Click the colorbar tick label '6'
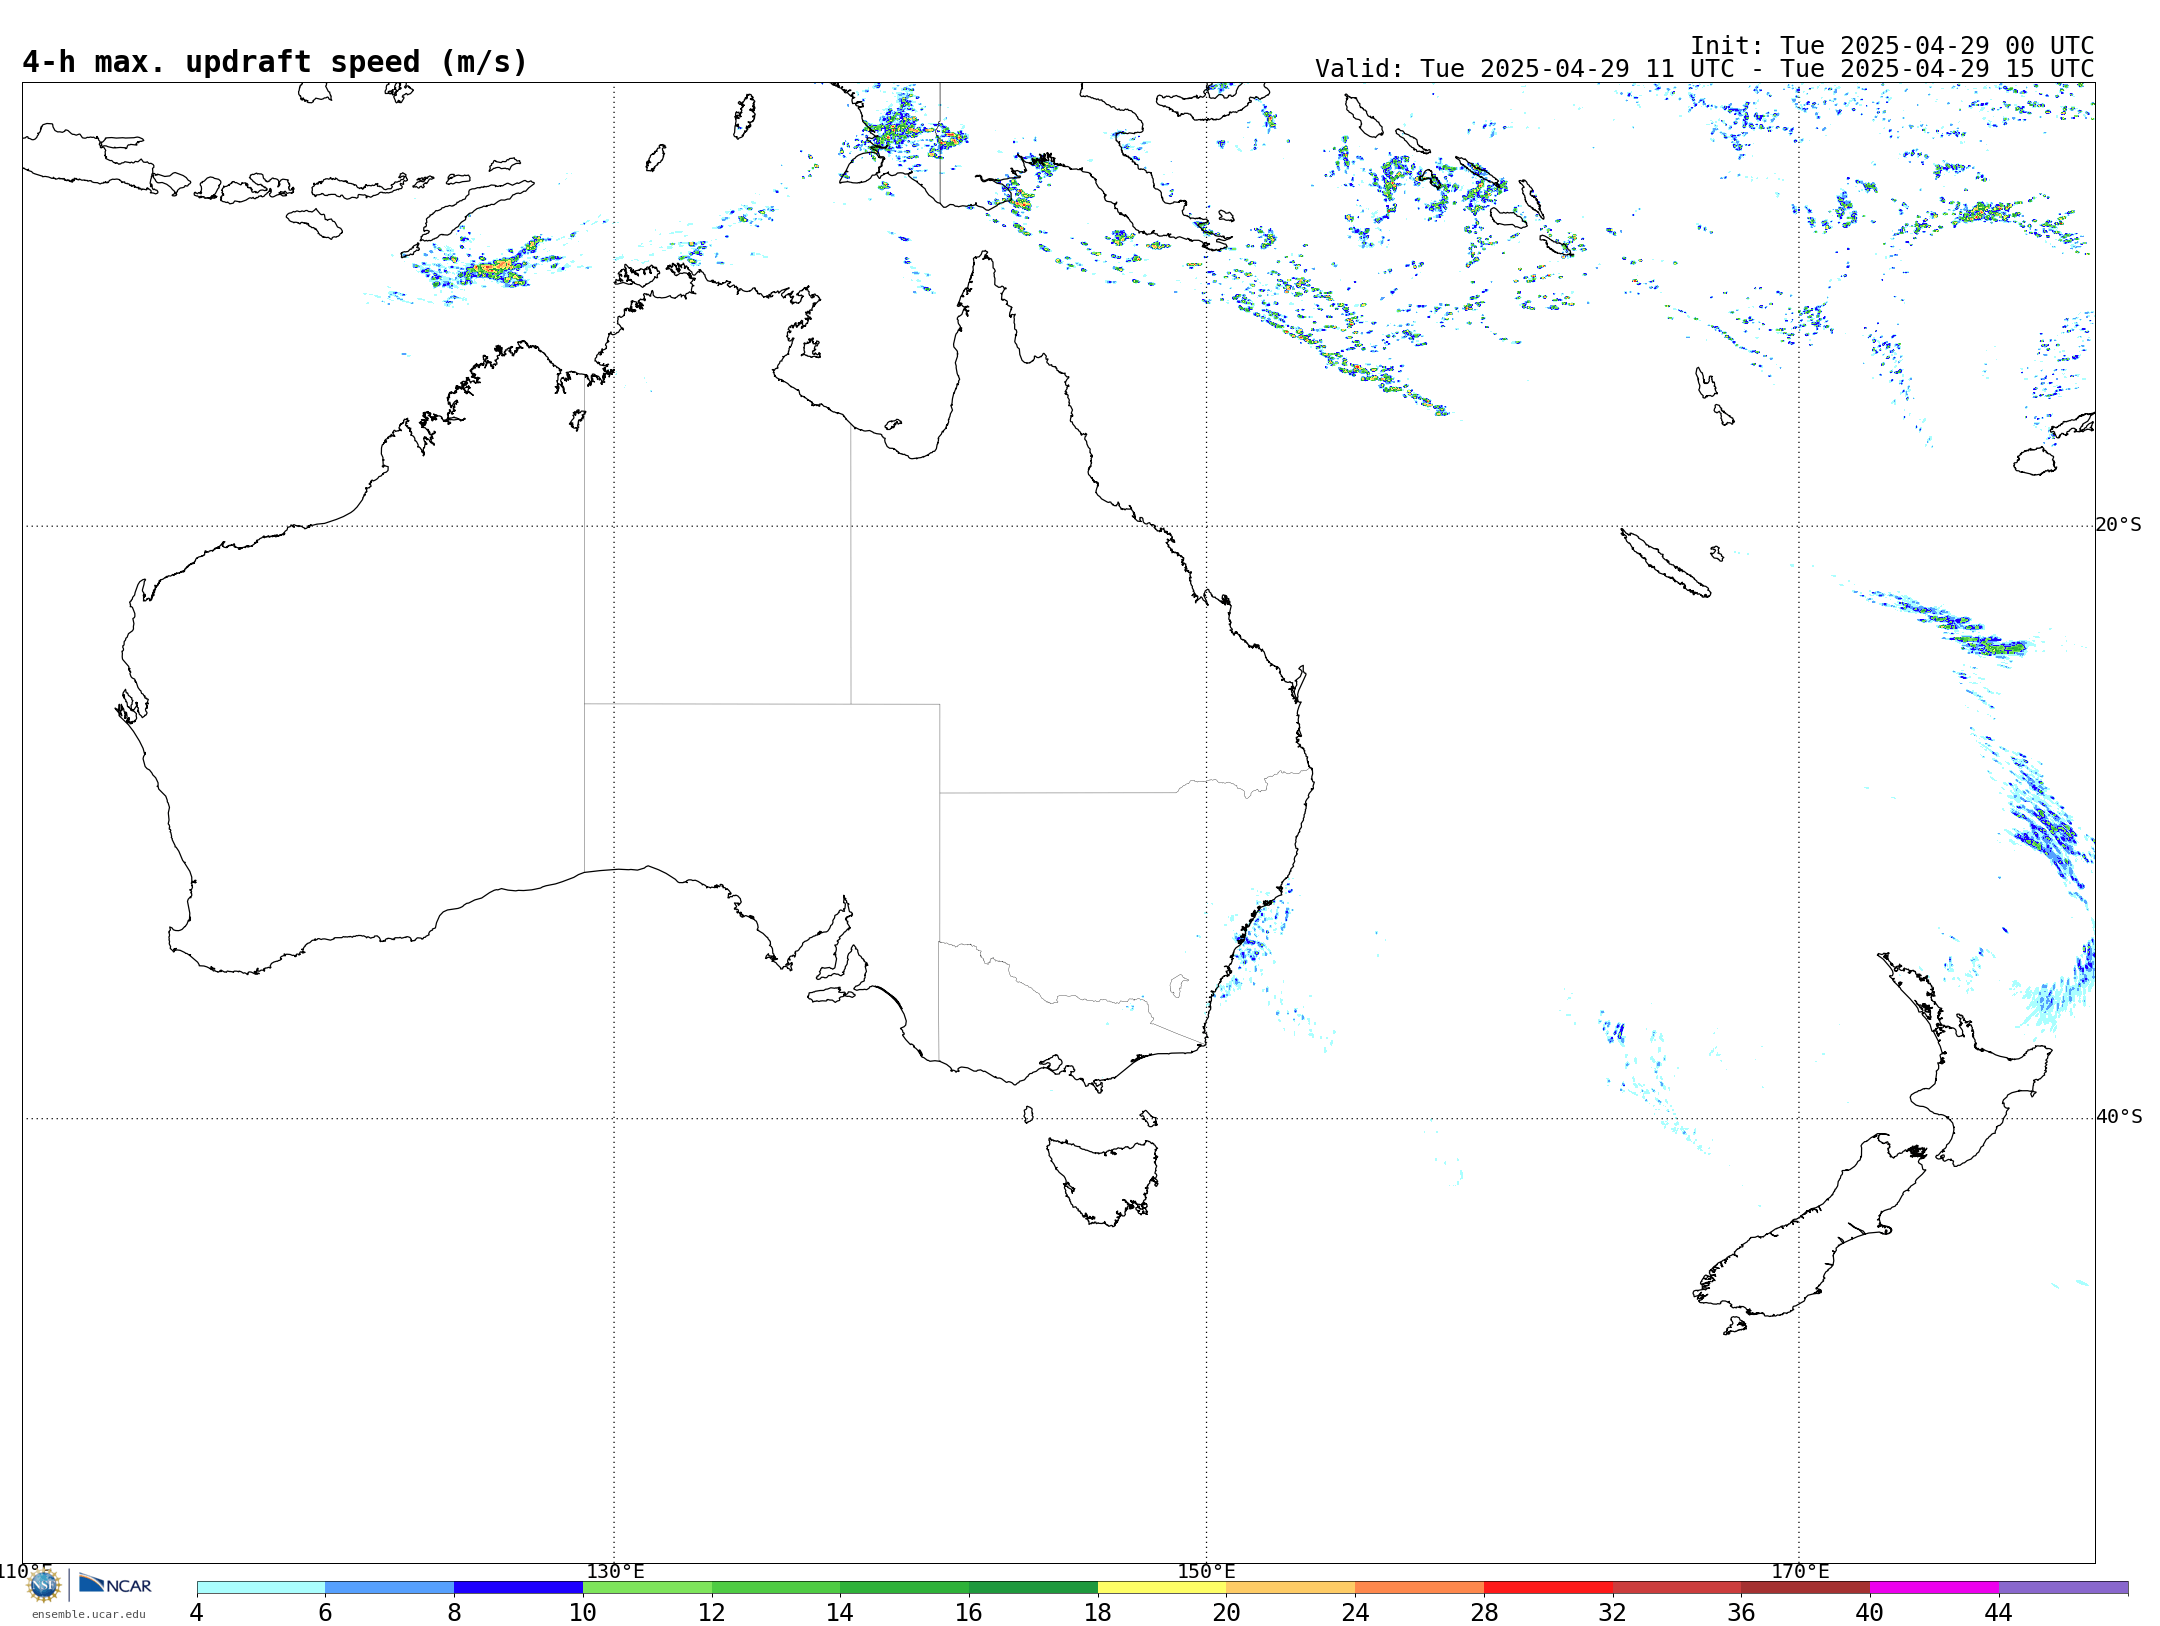 pyautogui.click(x=325, y=1612)
